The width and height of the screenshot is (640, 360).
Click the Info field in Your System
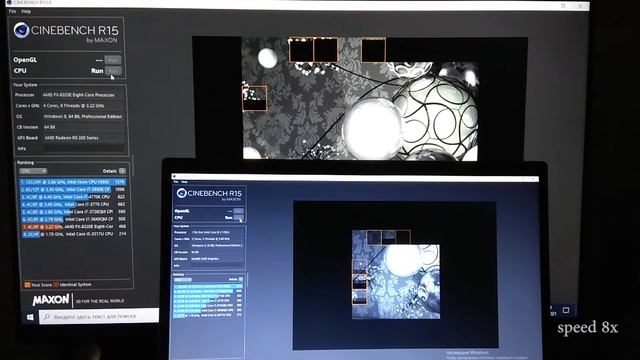[x=84, y=149]
